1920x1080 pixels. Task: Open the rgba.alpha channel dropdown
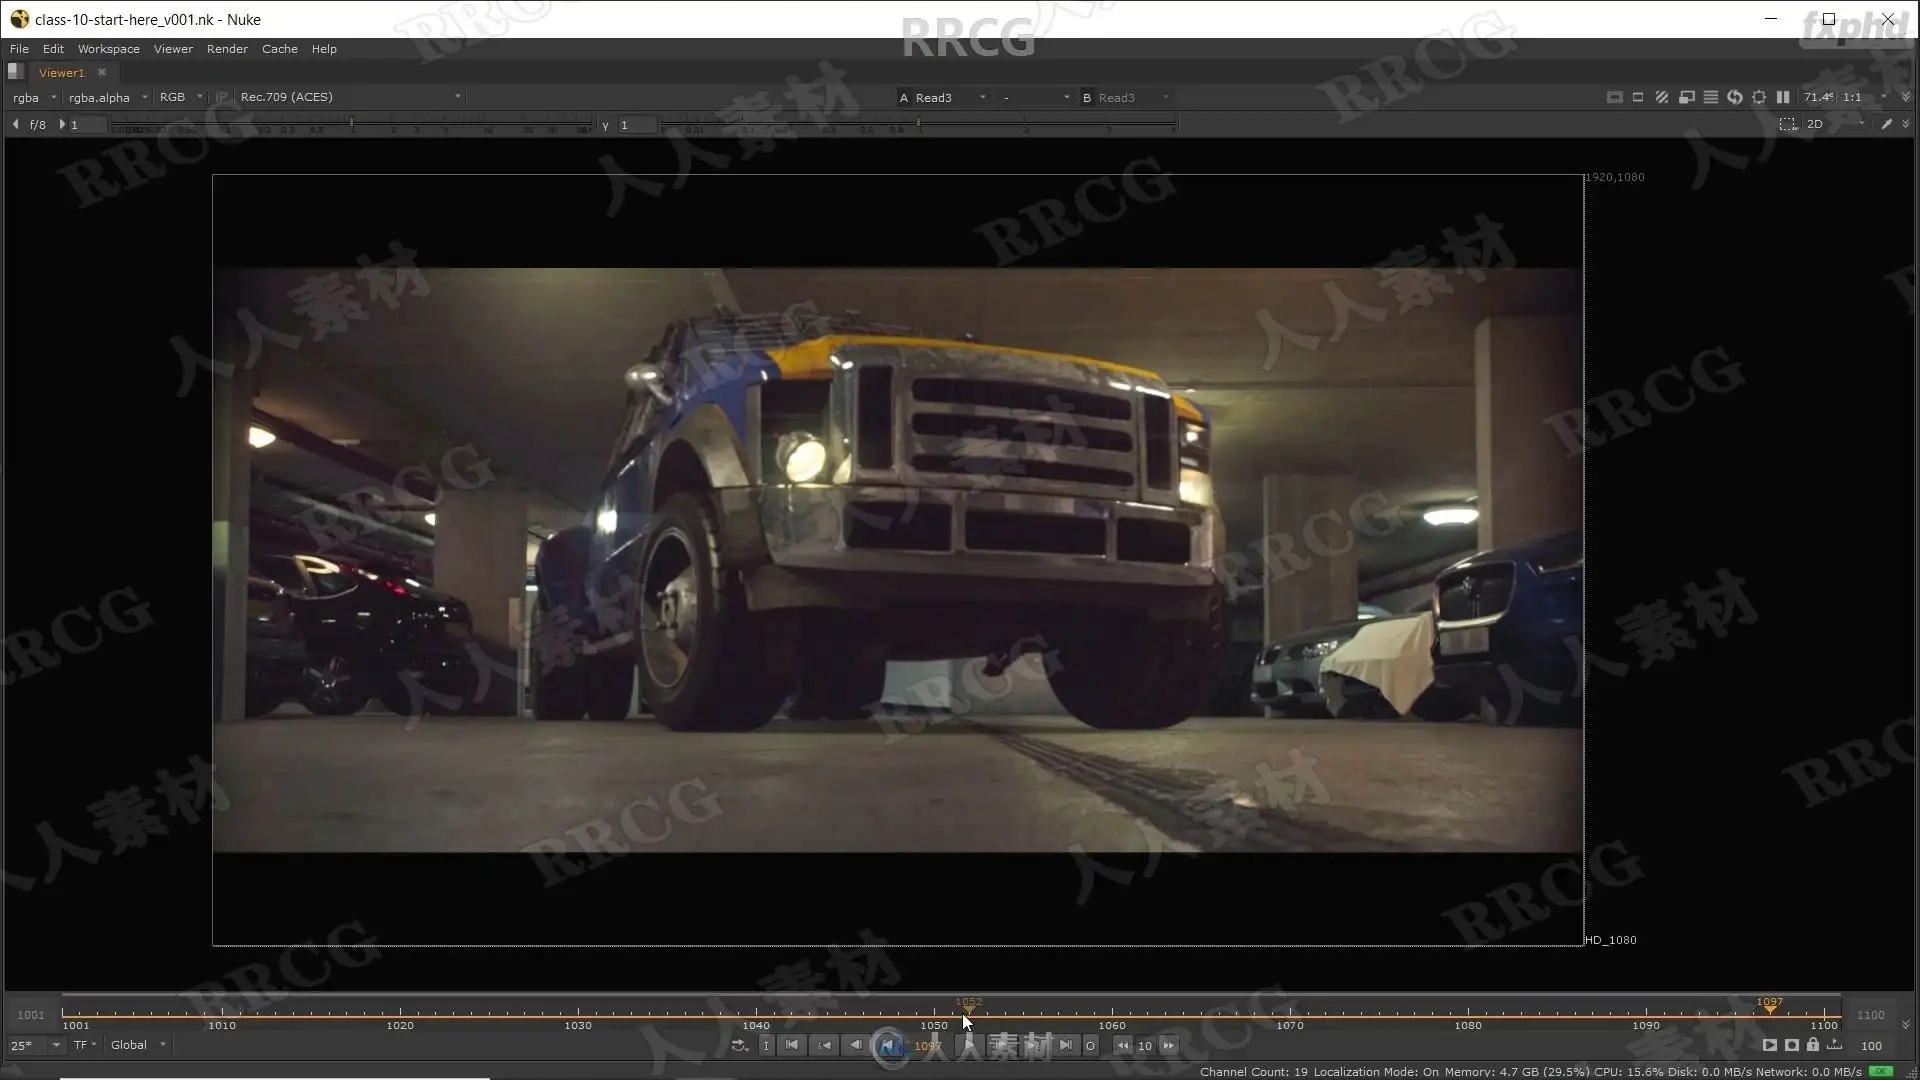[x=108, y=98]
